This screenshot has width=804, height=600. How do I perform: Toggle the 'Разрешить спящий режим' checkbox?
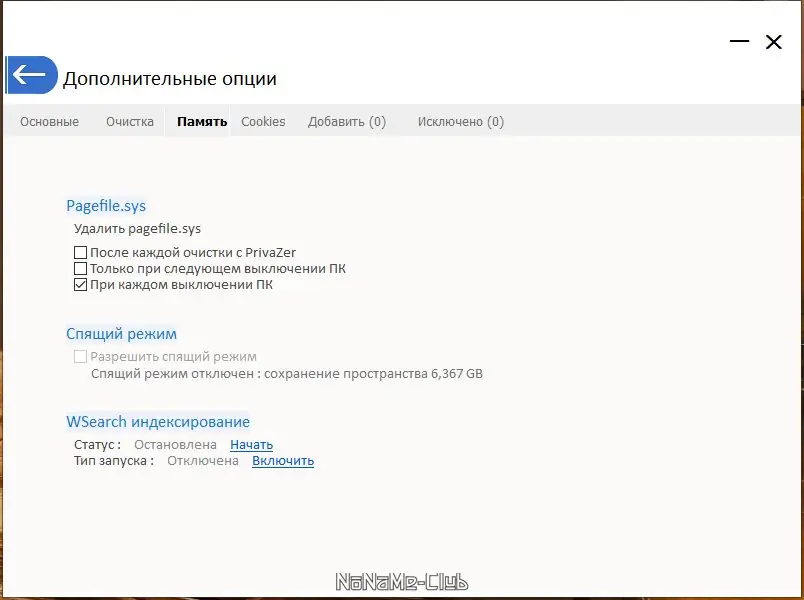[80, 356]
